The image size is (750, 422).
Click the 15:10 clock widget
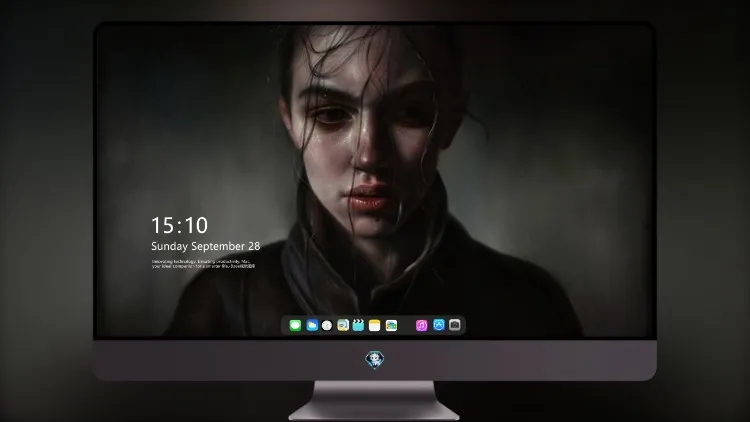[x=179, y=225]
